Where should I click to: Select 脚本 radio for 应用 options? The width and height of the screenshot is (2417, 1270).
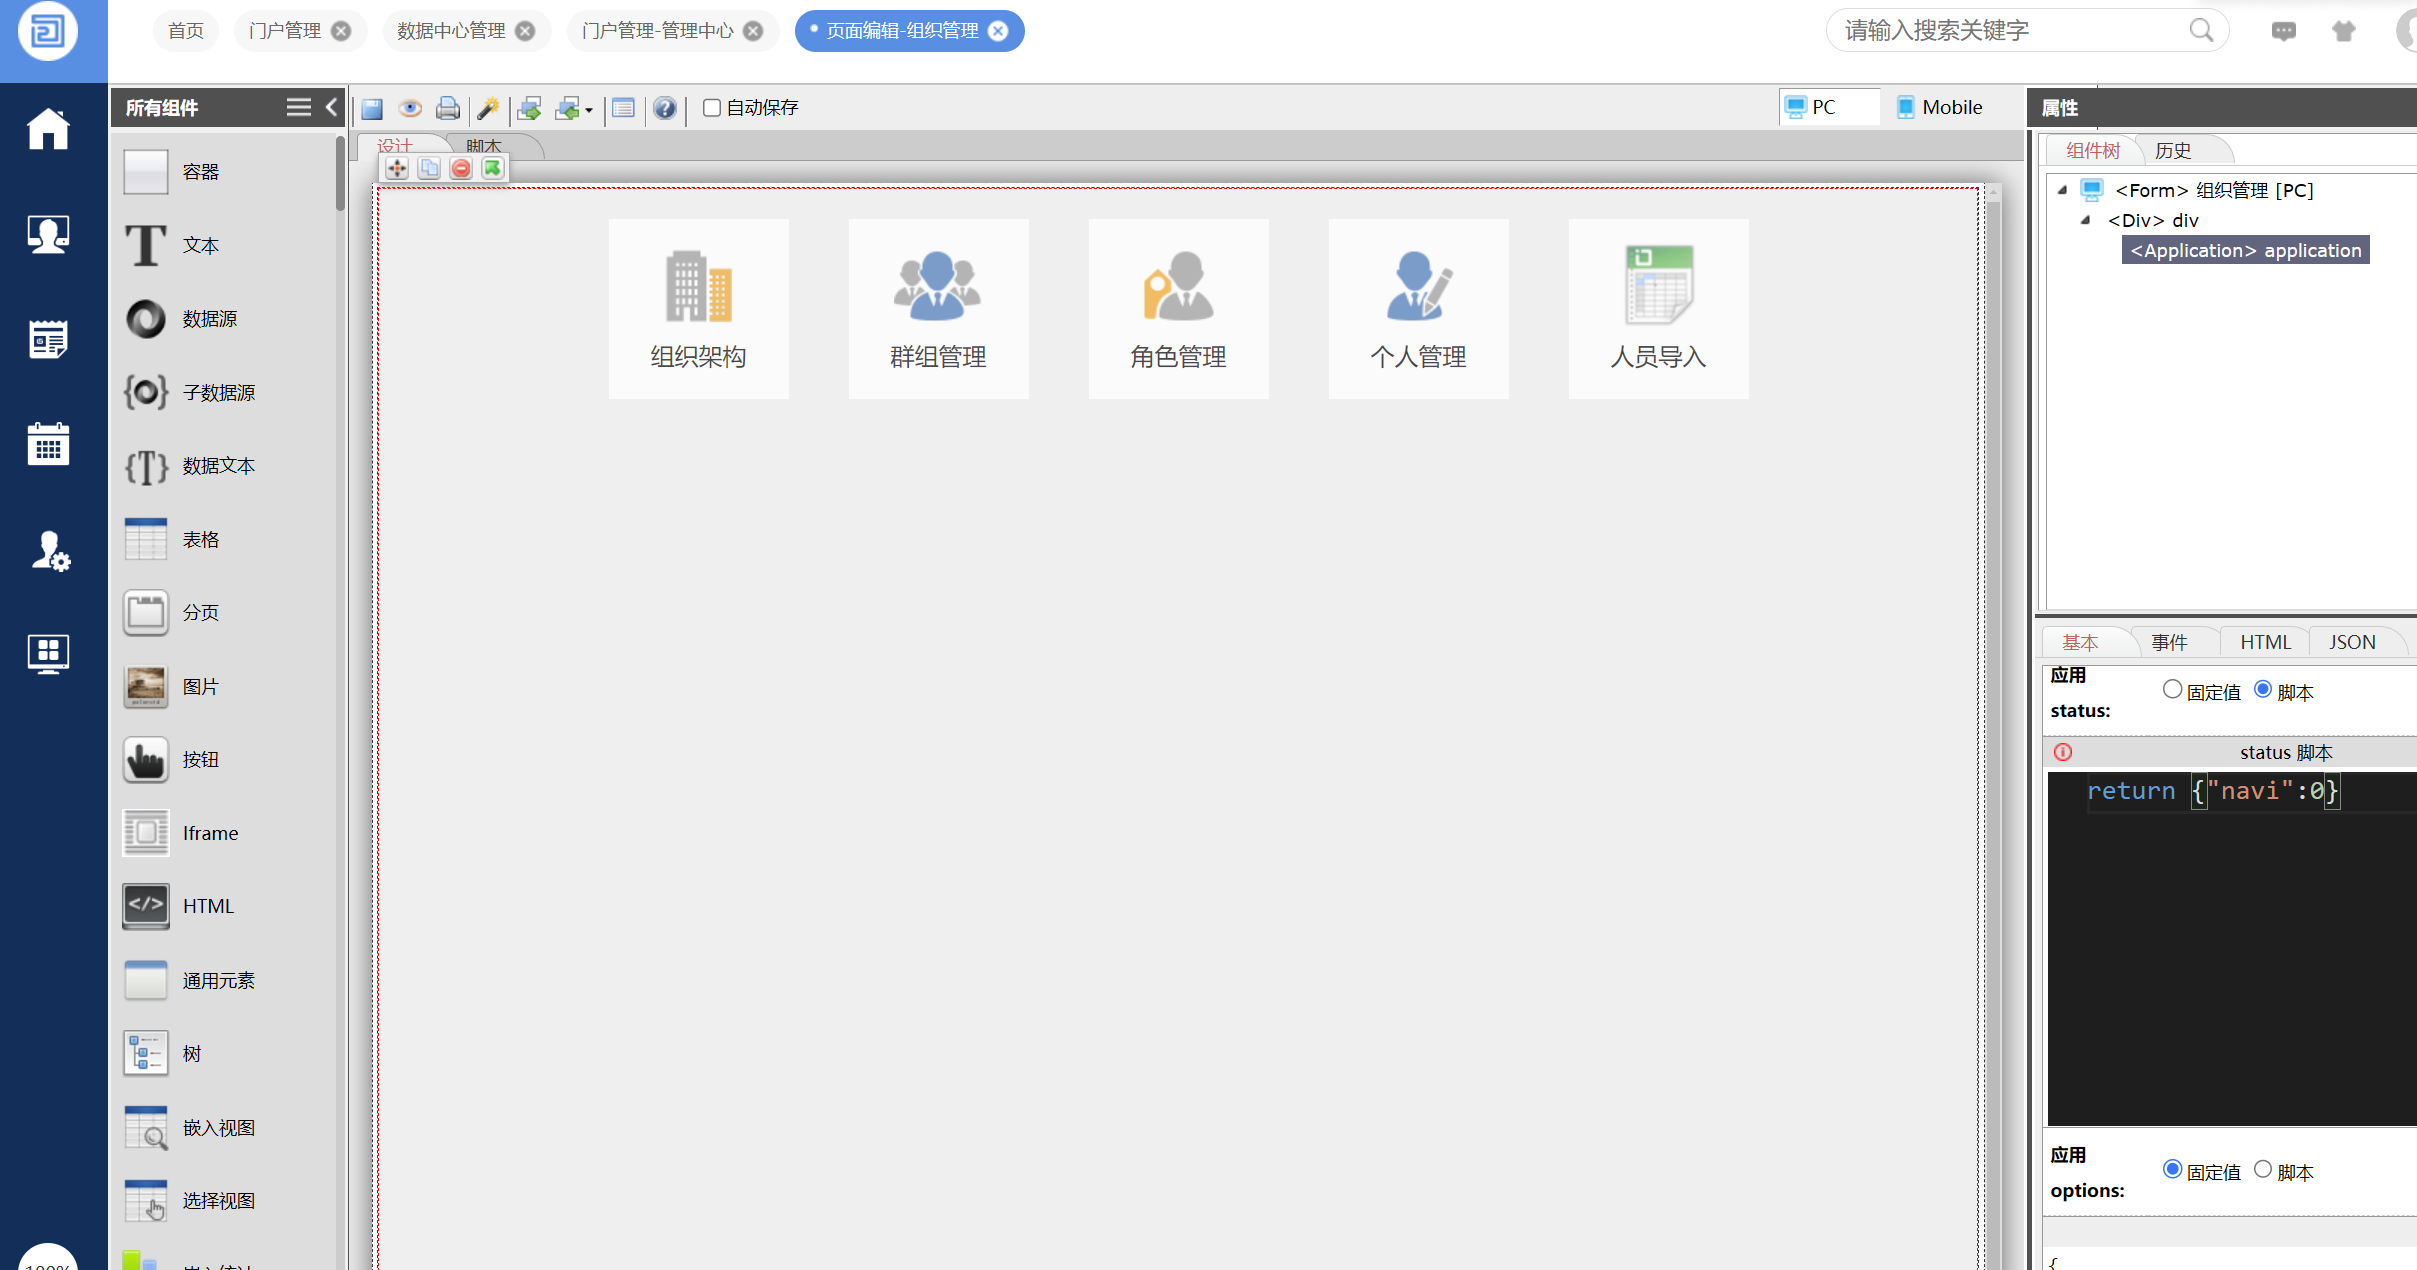point(2263,1169)
